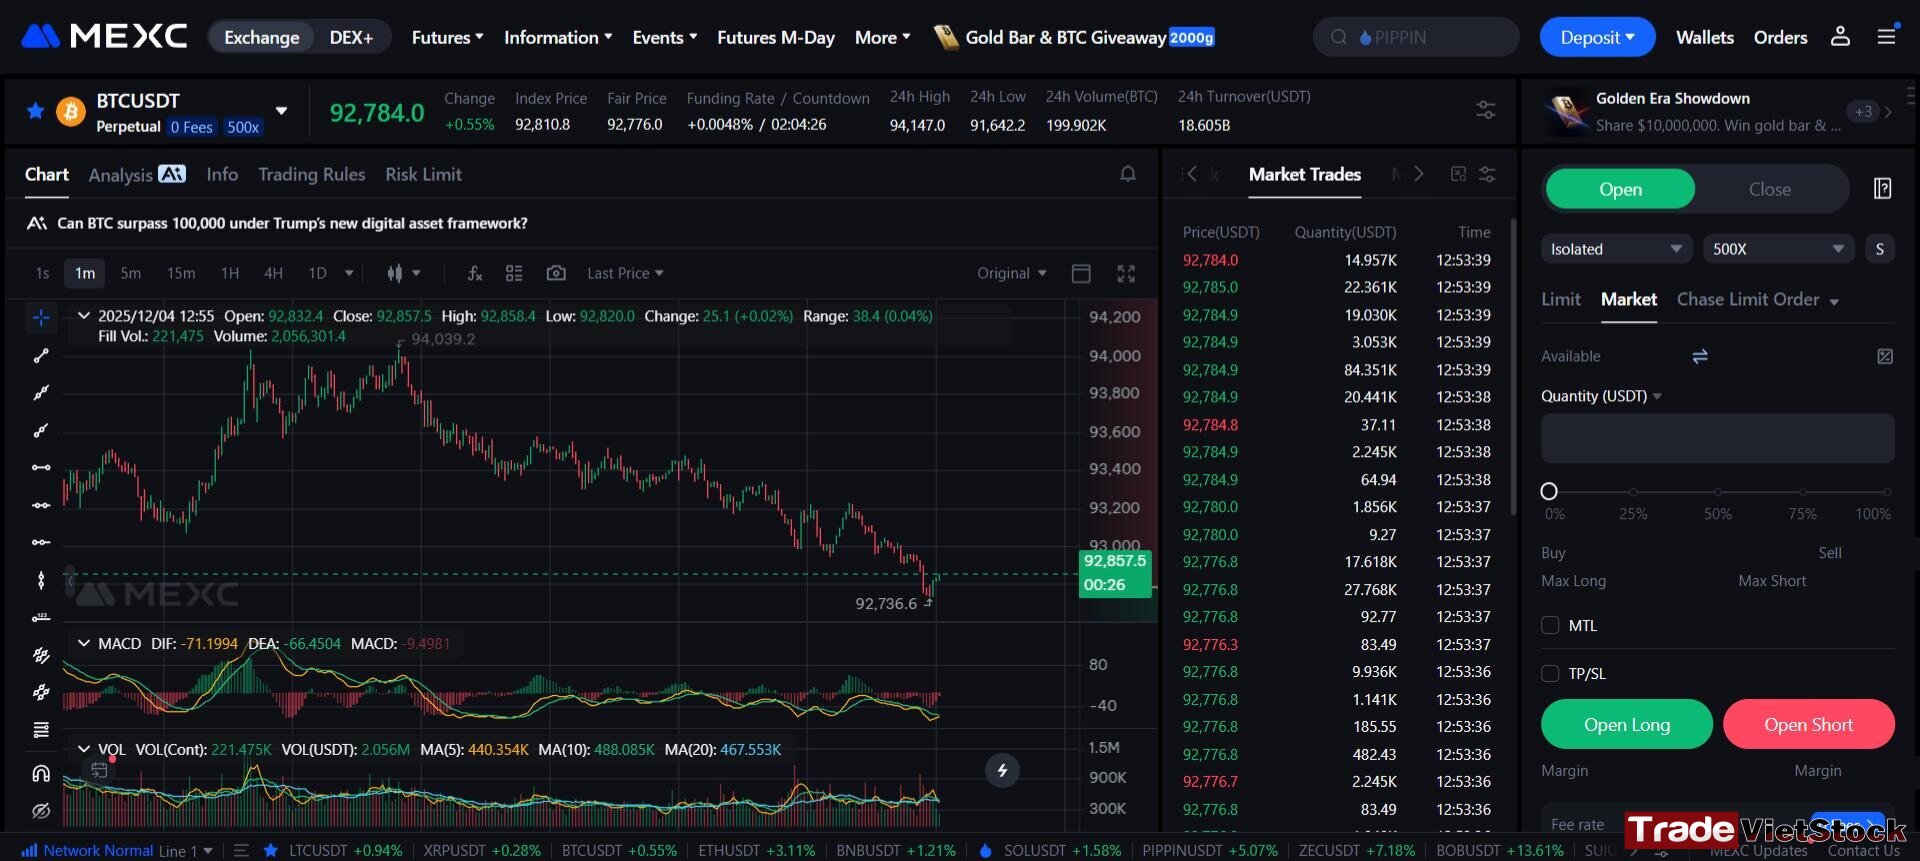Screen dimensions: 1920x861
Task: Select the DEX+ mode toggle
Action: (x=351, y=37)
